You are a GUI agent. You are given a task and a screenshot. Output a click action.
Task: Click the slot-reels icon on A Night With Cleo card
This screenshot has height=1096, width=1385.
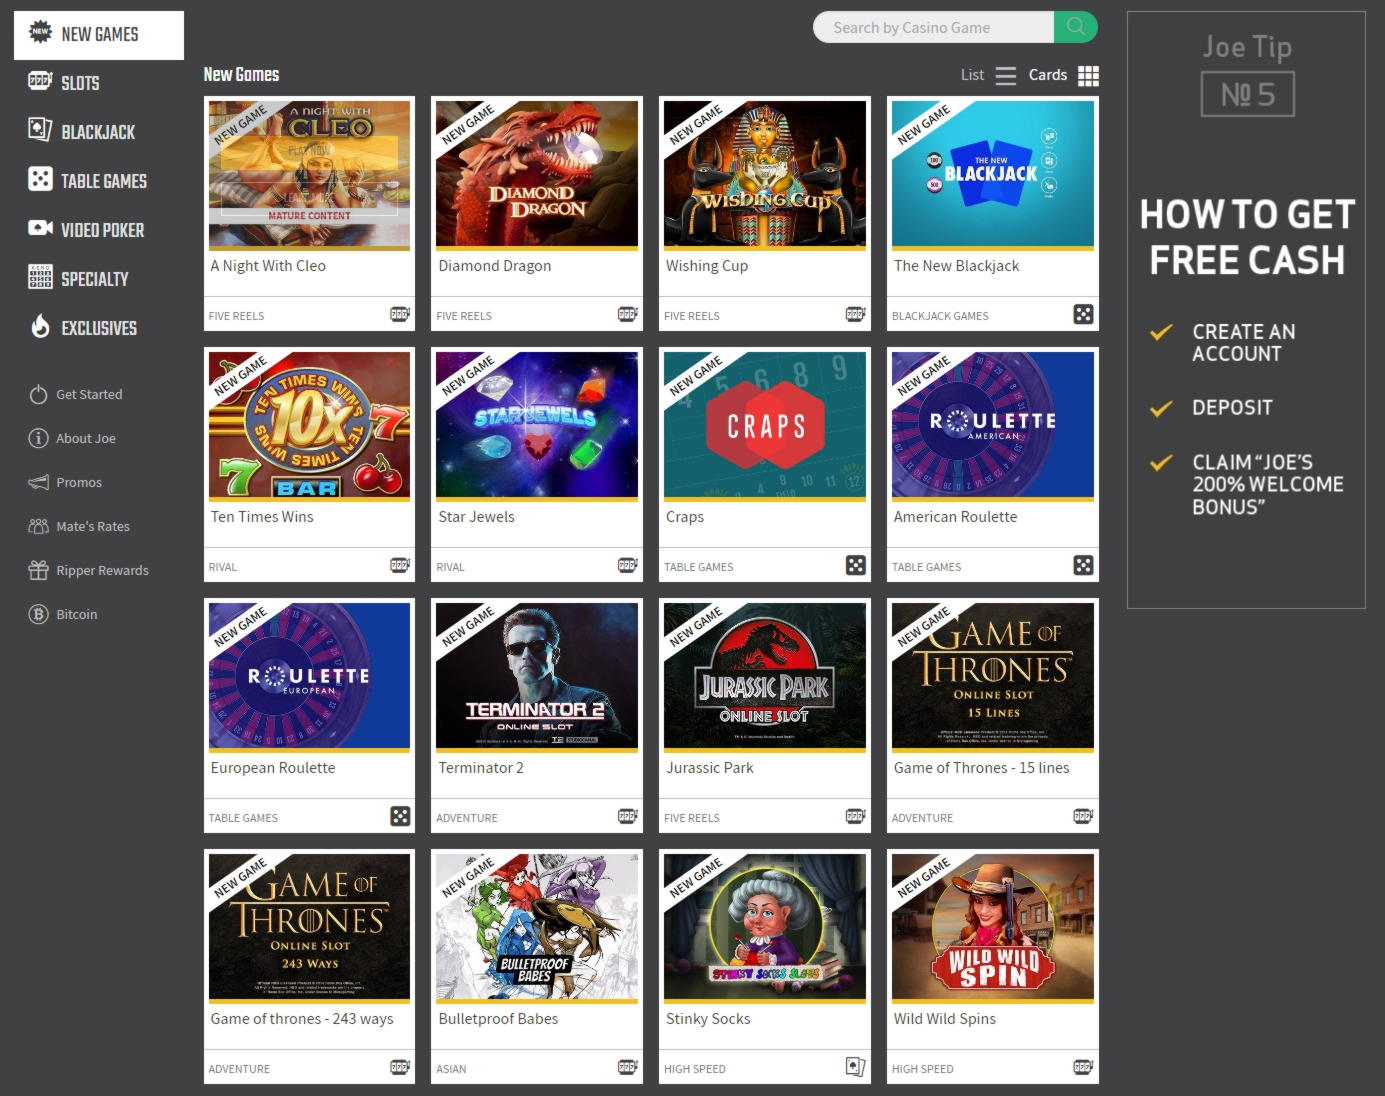pyautogui.click(x=400, y=314)
